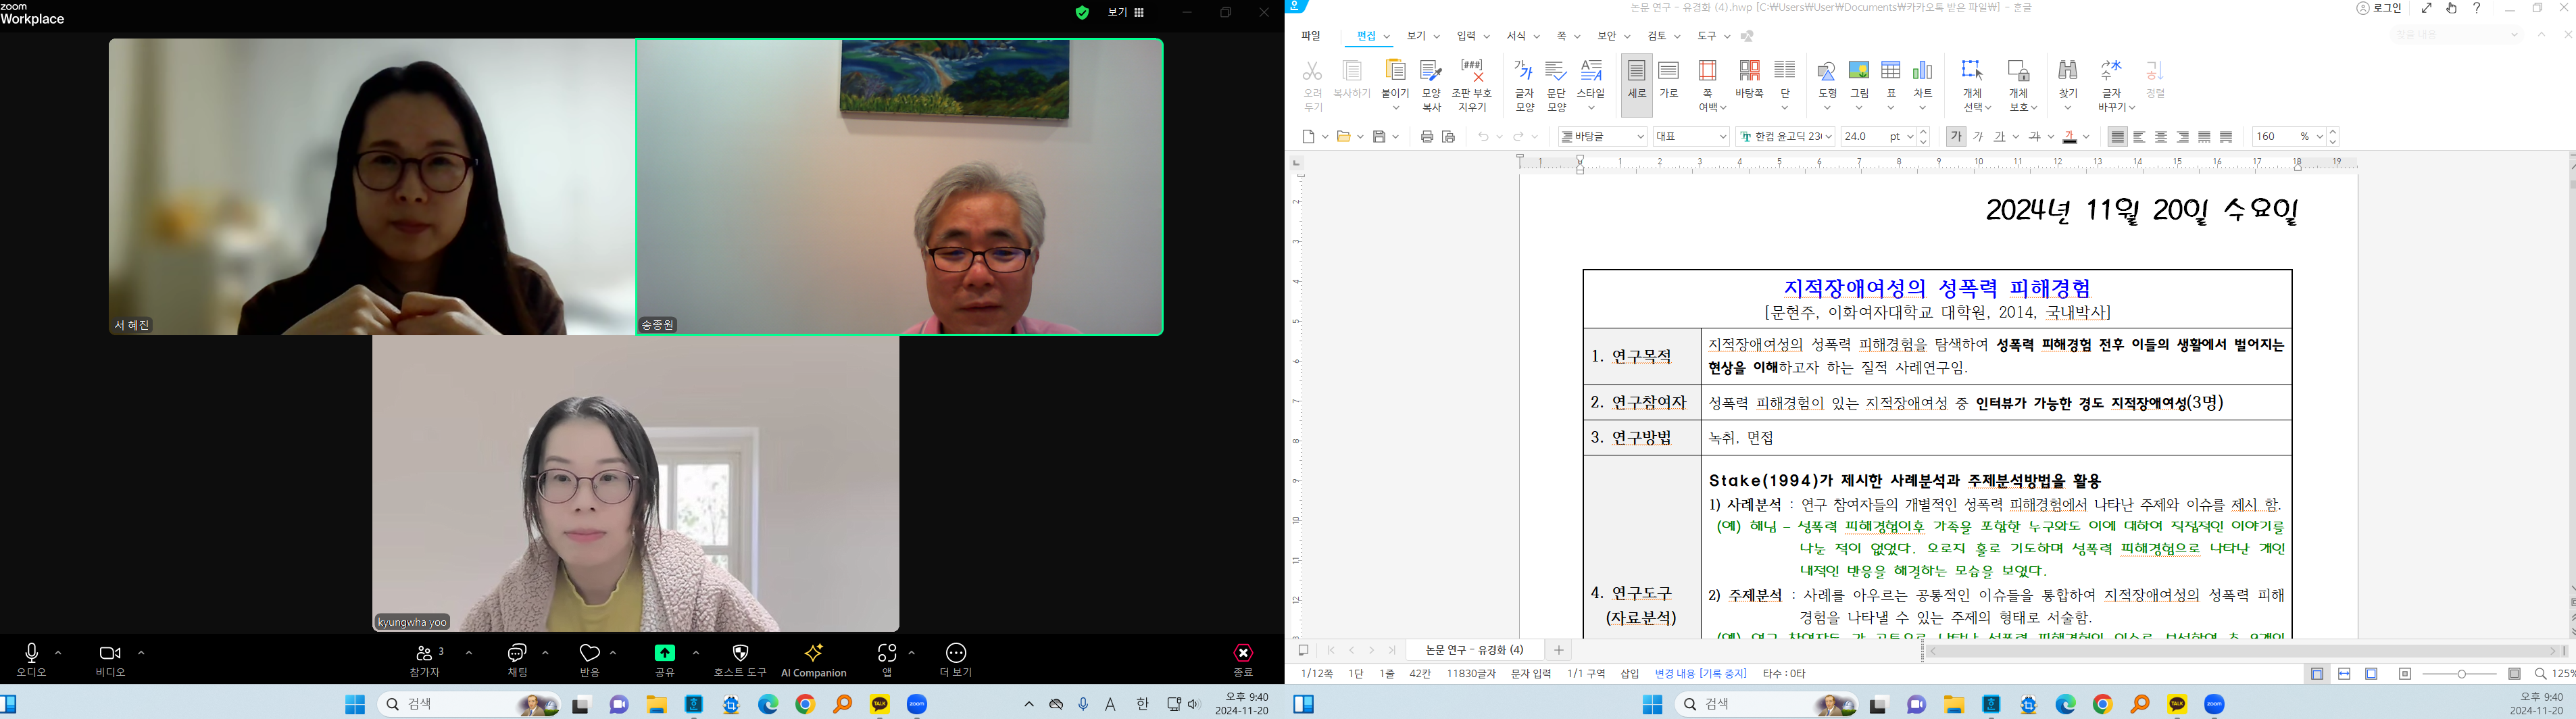The height and width of the screenshot is (719, 2576).
Task: Toggle center paragraph alignment
Action: 2161,136
